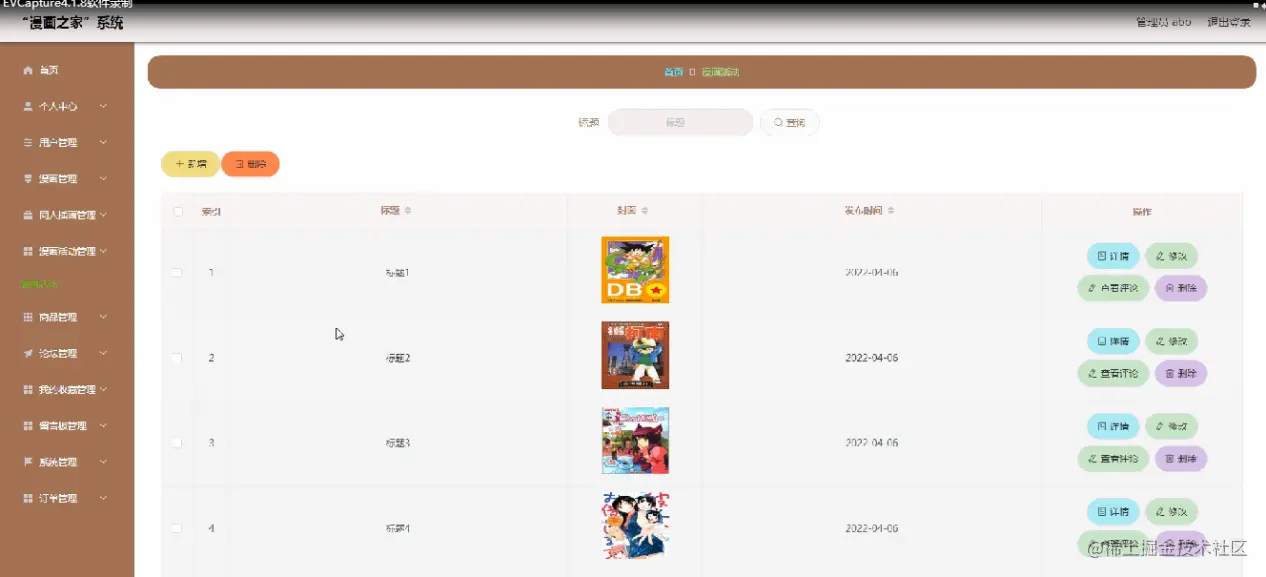Click the 标题4 cell text
Screen dimensions: 1266x577
[398, 528]
